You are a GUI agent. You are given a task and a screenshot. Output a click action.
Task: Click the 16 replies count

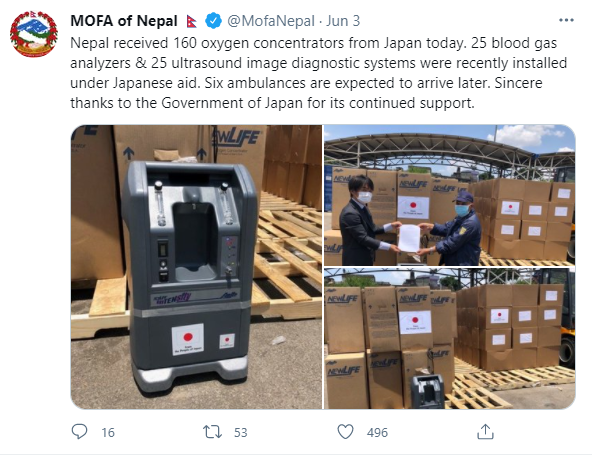[108, 432]
